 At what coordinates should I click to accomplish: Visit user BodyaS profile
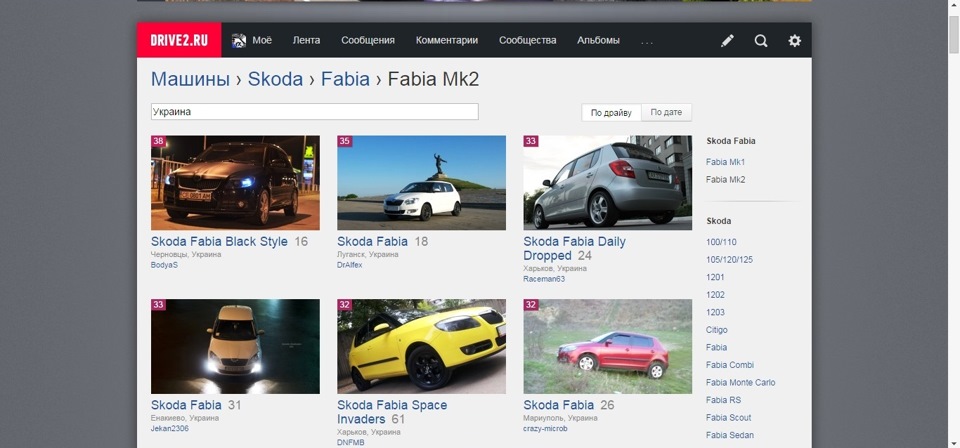click(x=164, y=265)
